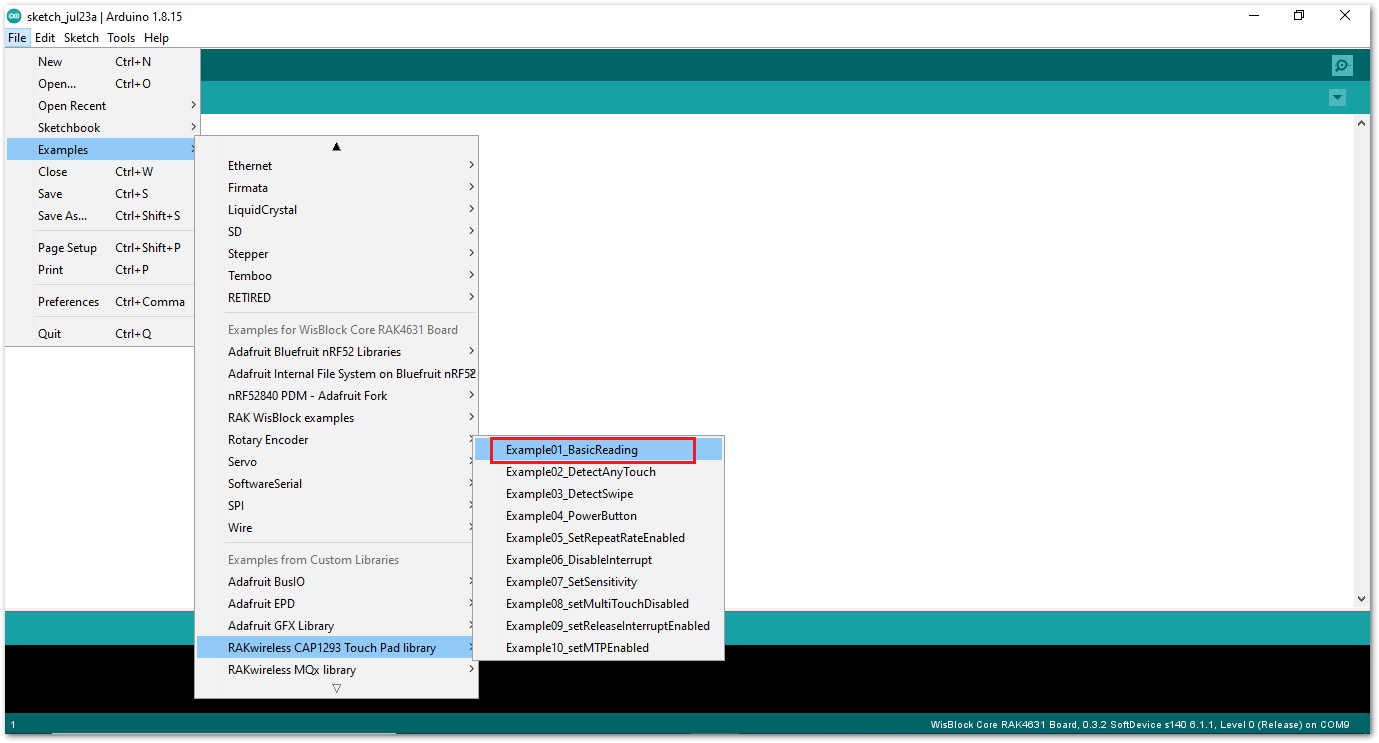This screenshot has width=1379, height=743.
Task: Click the scroll-up arrow atop Examples list
Action: point(336,147)
